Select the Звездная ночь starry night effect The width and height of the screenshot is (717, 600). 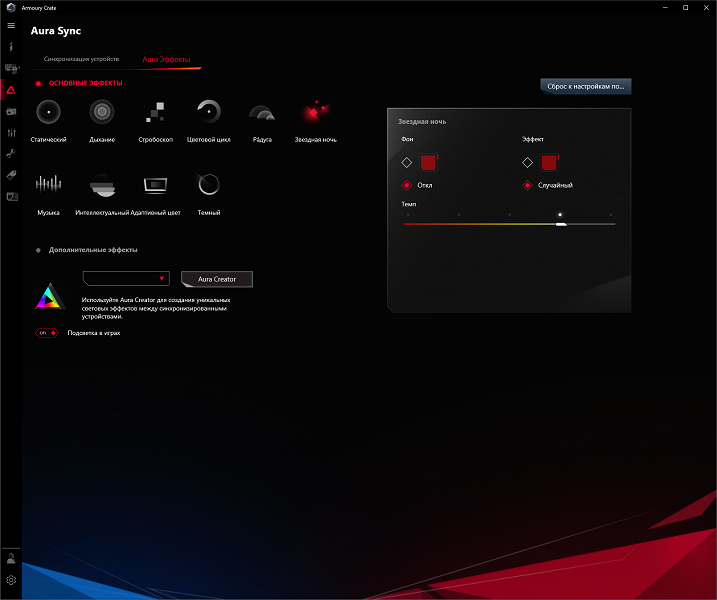(316, 111)
